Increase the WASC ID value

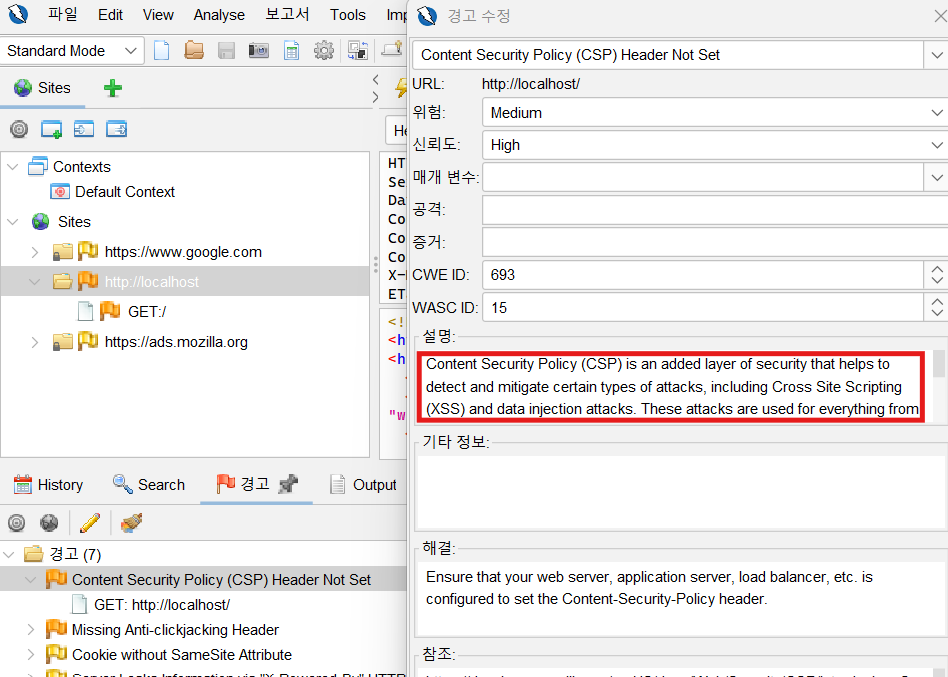pyautogui.click(x=937, y=301)
